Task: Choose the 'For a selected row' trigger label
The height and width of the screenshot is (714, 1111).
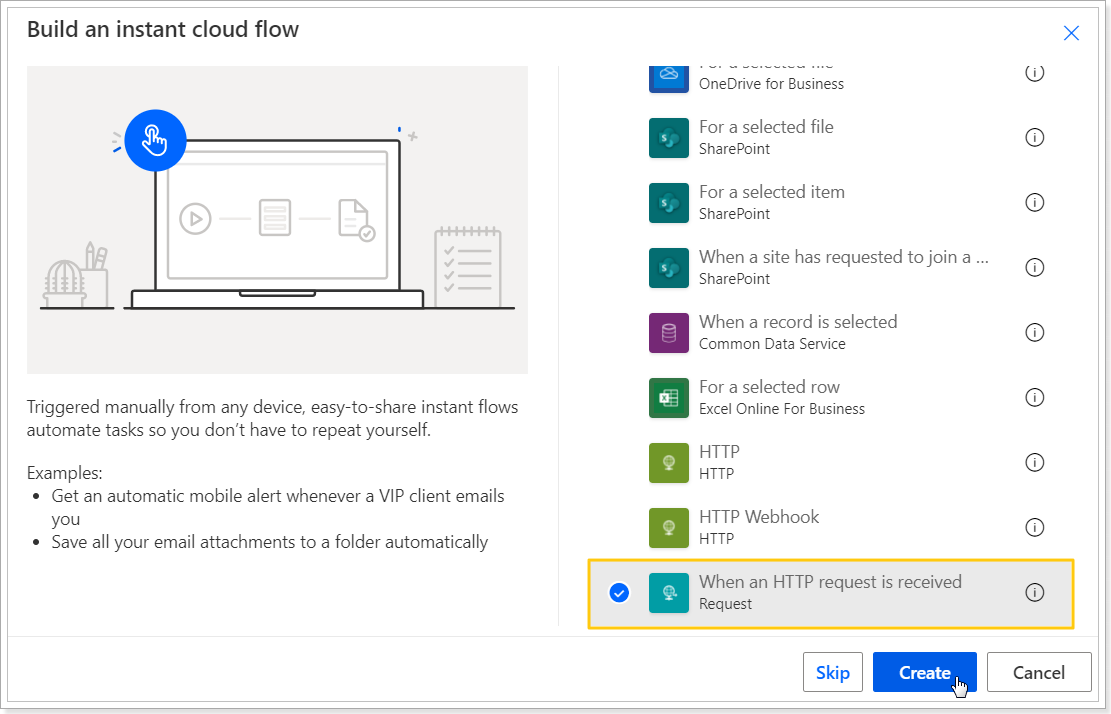Action: 769,387
